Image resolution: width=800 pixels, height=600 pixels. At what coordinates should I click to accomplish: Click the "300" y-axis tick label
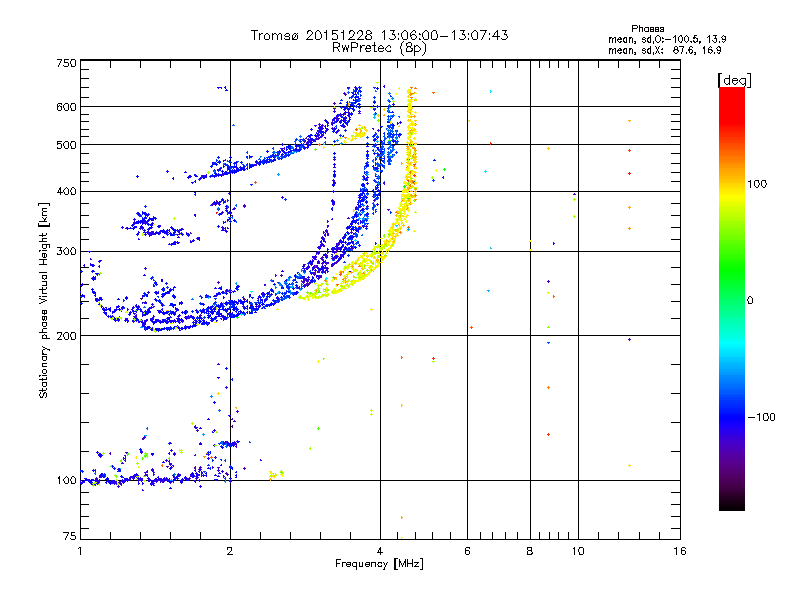coord(66,251)
